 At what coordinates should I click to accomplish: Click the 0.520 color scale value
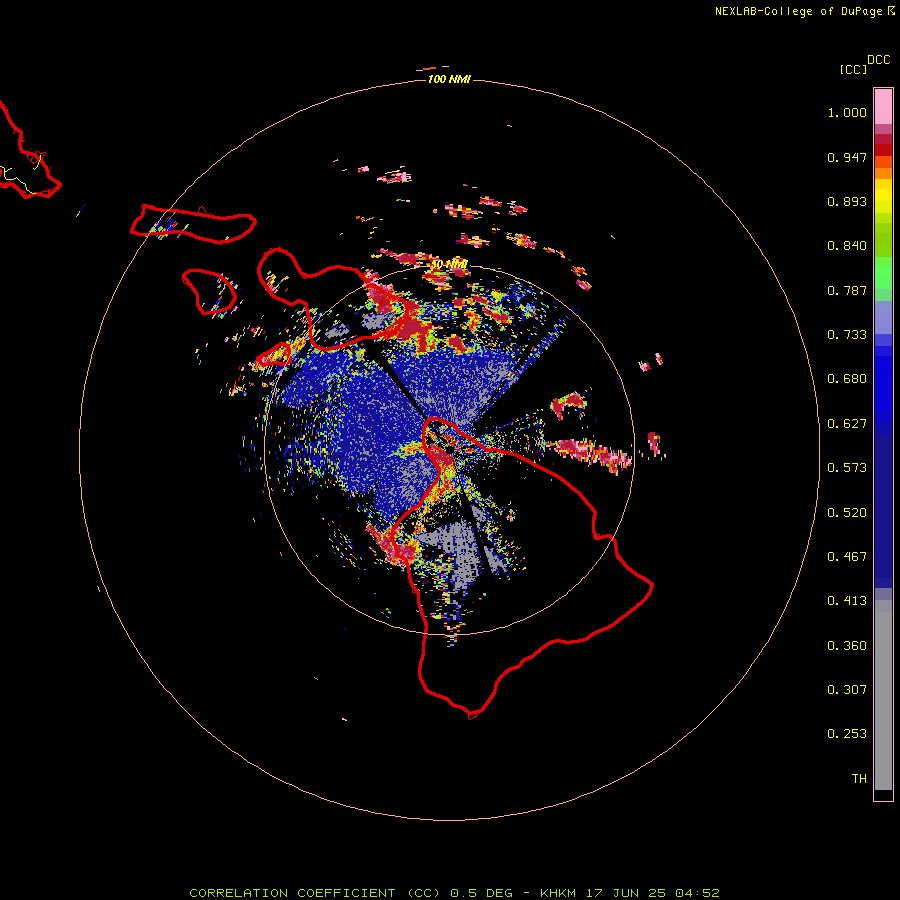847,513
